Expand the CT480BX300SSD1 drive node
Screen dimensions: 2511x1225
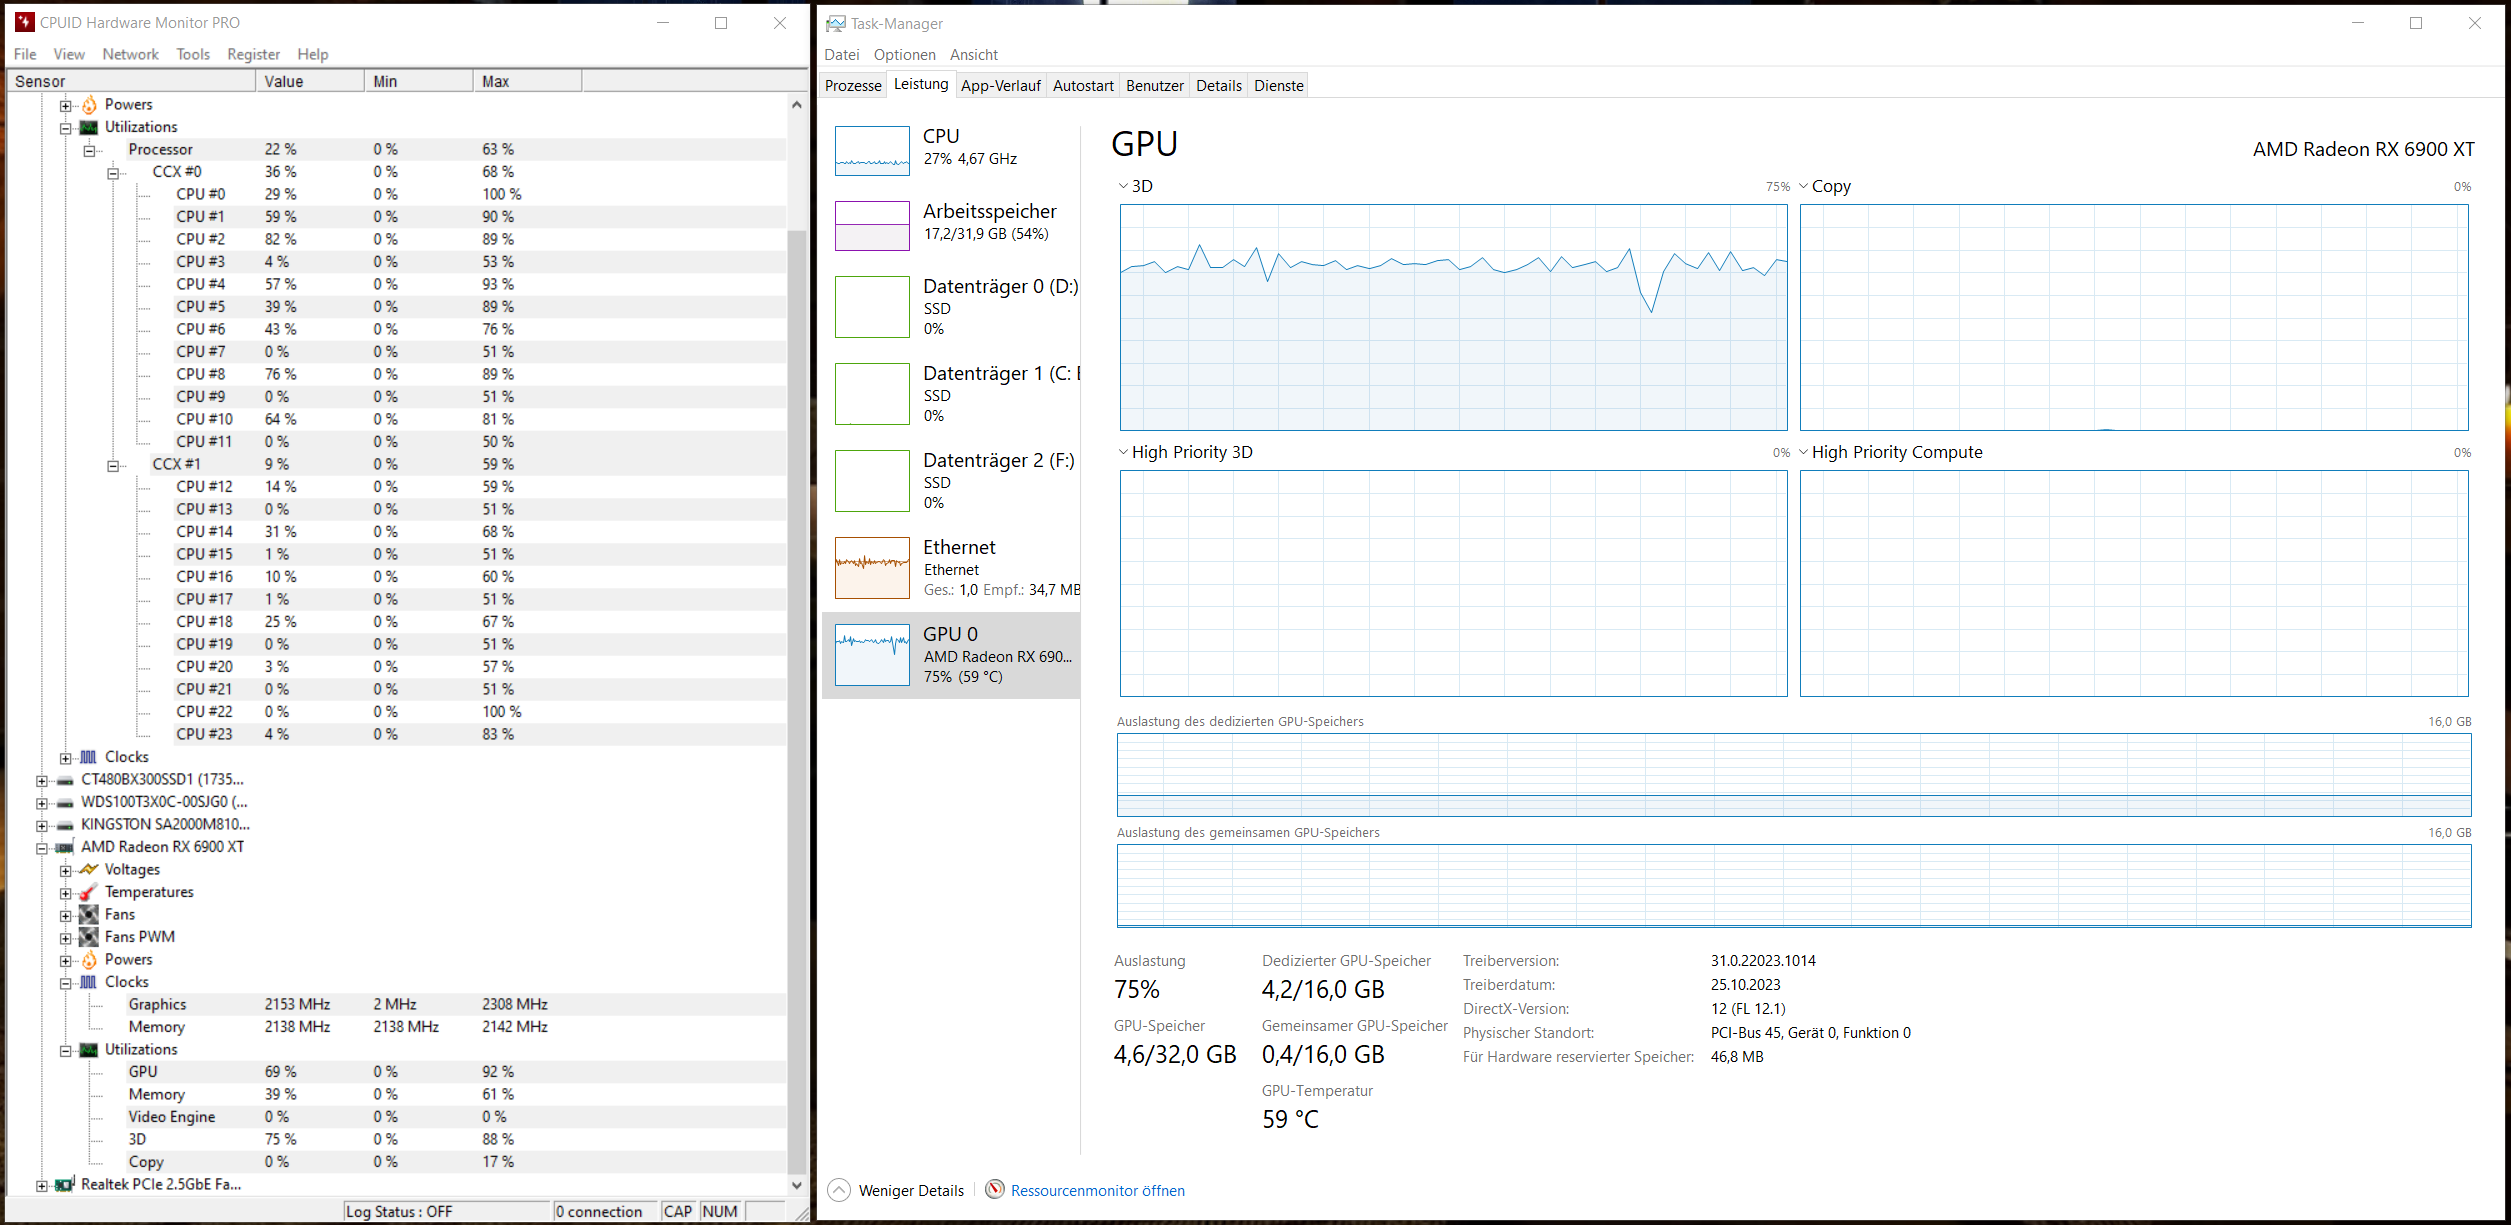click(x=41, y=781)
